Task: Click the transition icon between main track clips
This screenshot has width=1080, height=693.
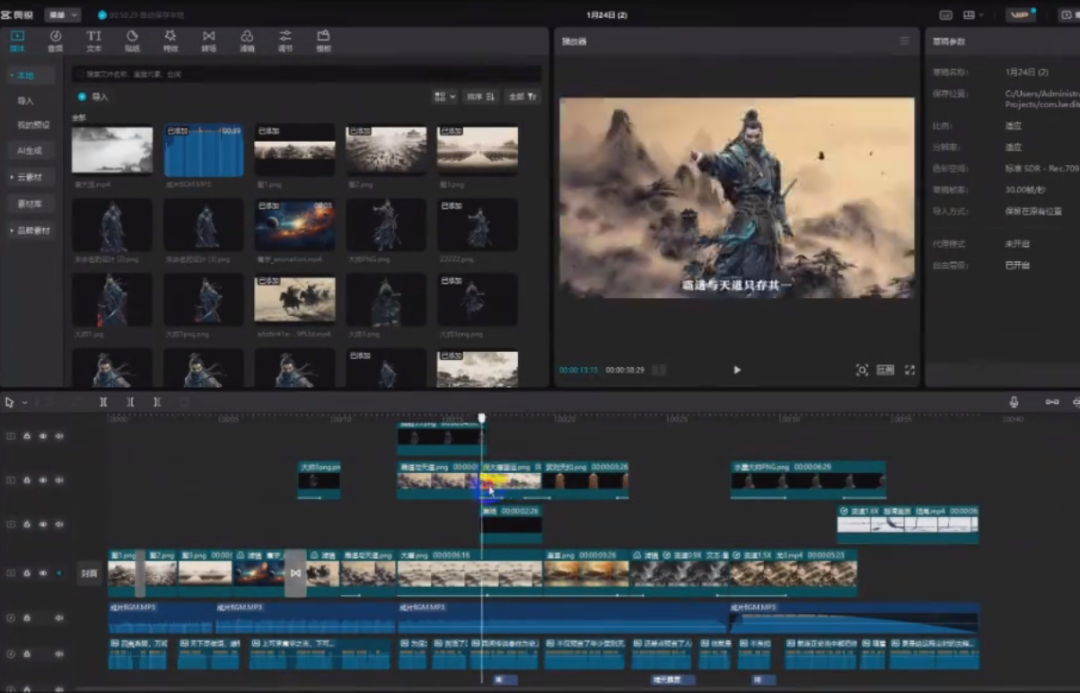Action: (295, 573)
